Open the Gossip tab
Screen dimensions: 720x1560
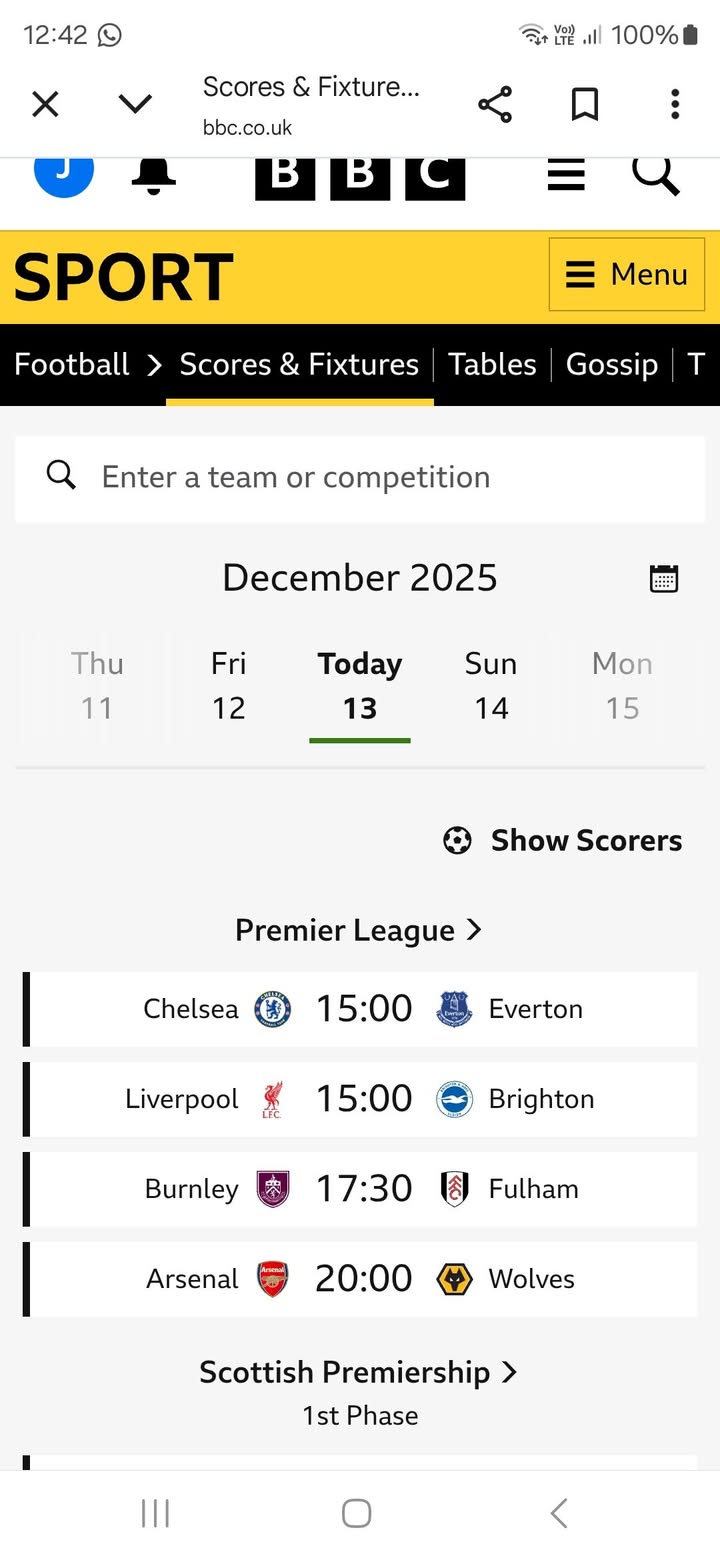[611, 364]
